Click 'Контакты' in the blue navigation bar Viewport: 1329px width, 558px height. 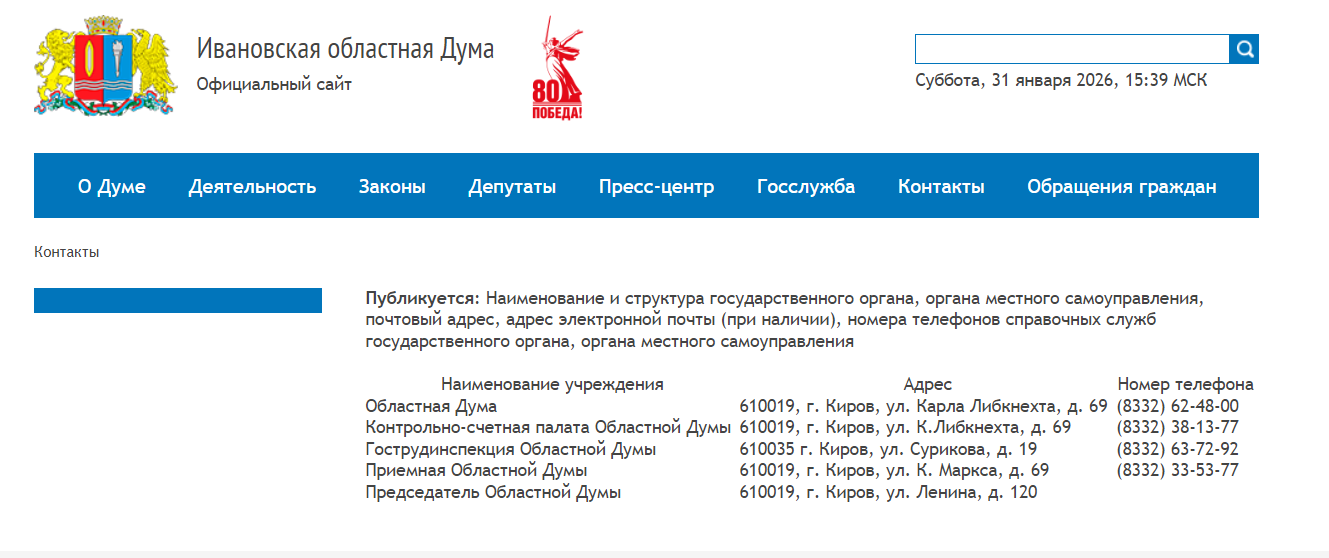click(x=941, y=187)
